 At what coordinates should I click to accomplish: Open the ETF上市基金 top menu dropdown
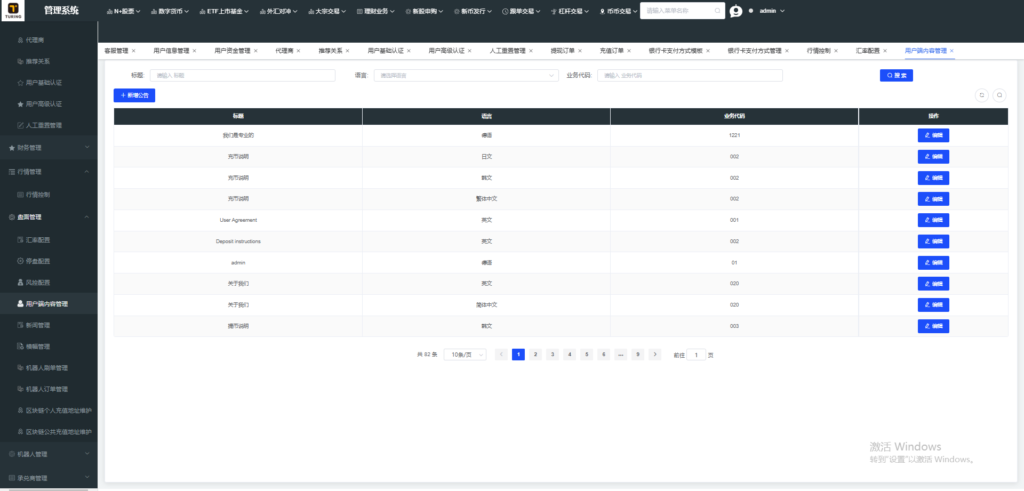(x=224, y=11)
